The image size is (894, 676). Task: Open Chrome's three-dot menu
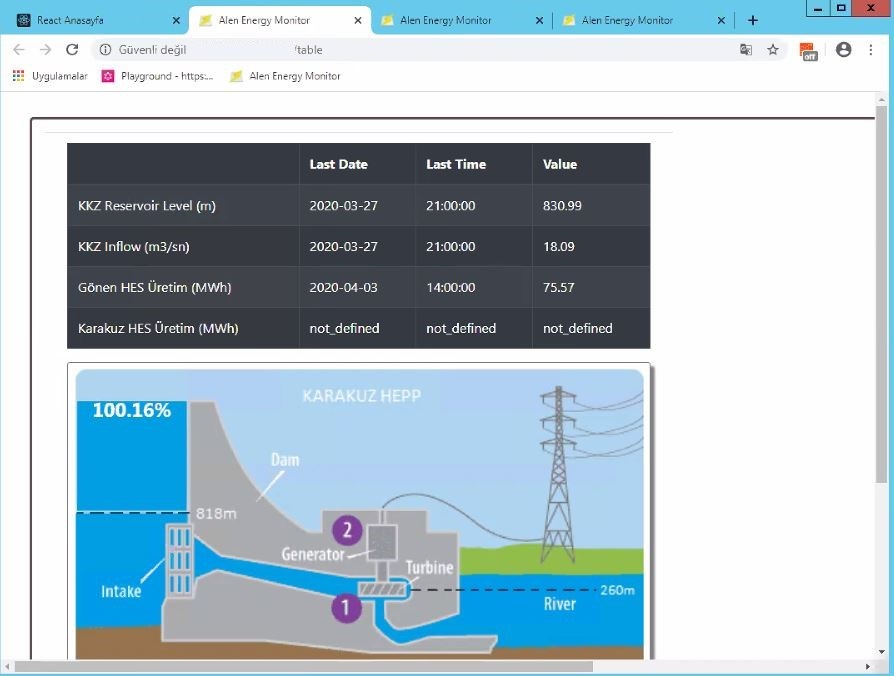[871, 50]
